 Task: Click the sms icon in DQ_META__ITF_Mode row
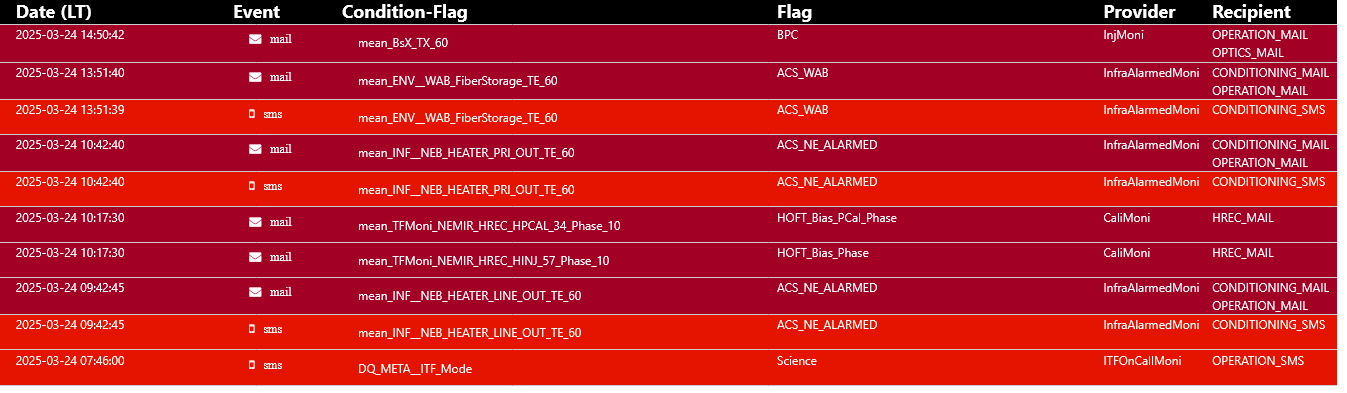tap(252, 365)
